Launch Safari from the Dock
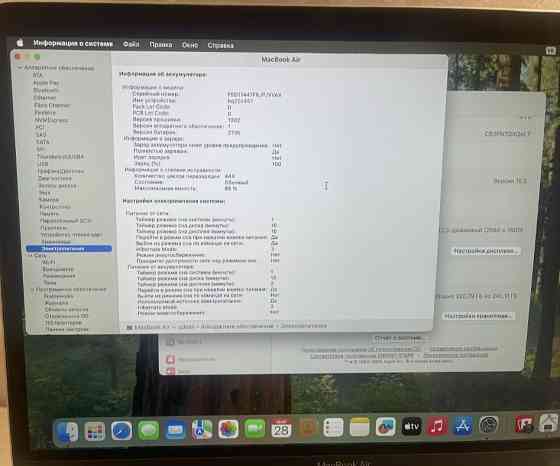The height and width of the screenshot is (466, 560). point(121,431)
